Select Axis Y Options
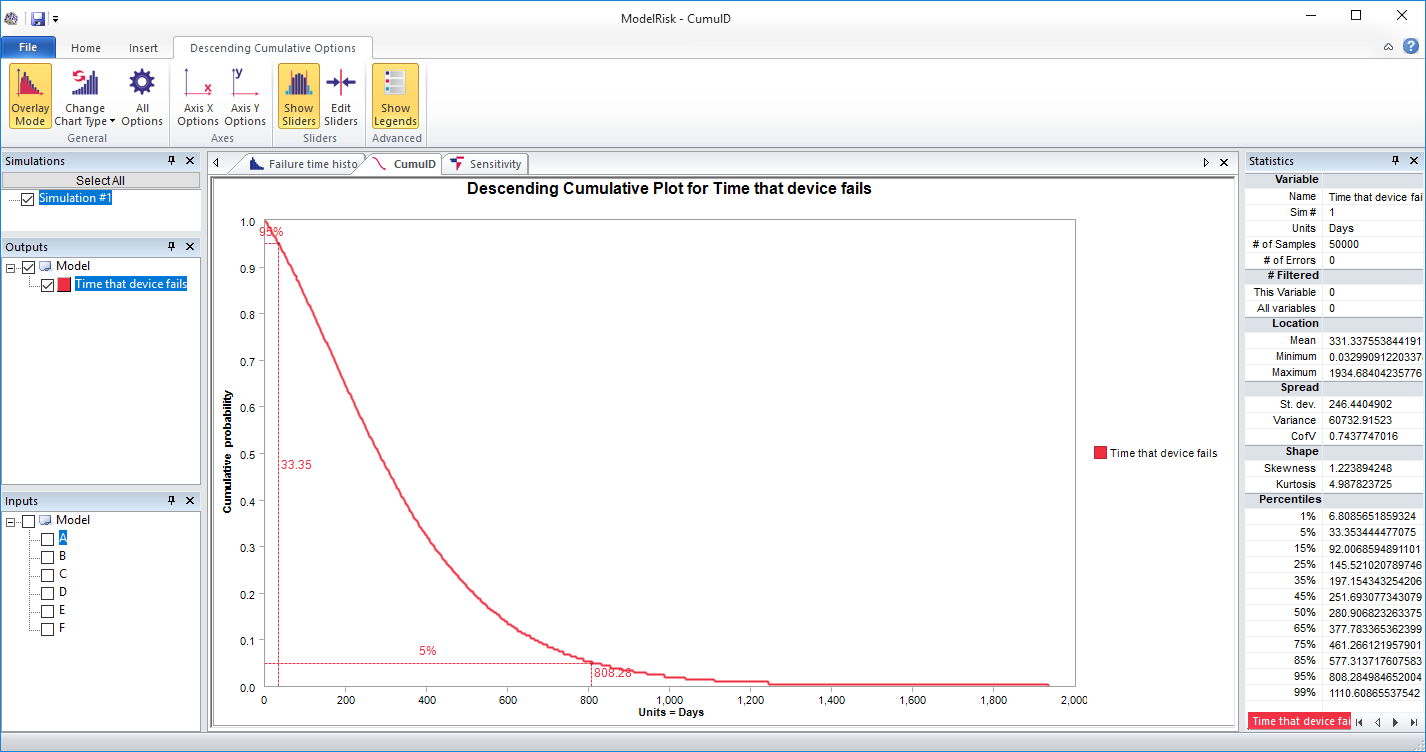This screenshot has height=752, width=1426. tap(244, 95)
